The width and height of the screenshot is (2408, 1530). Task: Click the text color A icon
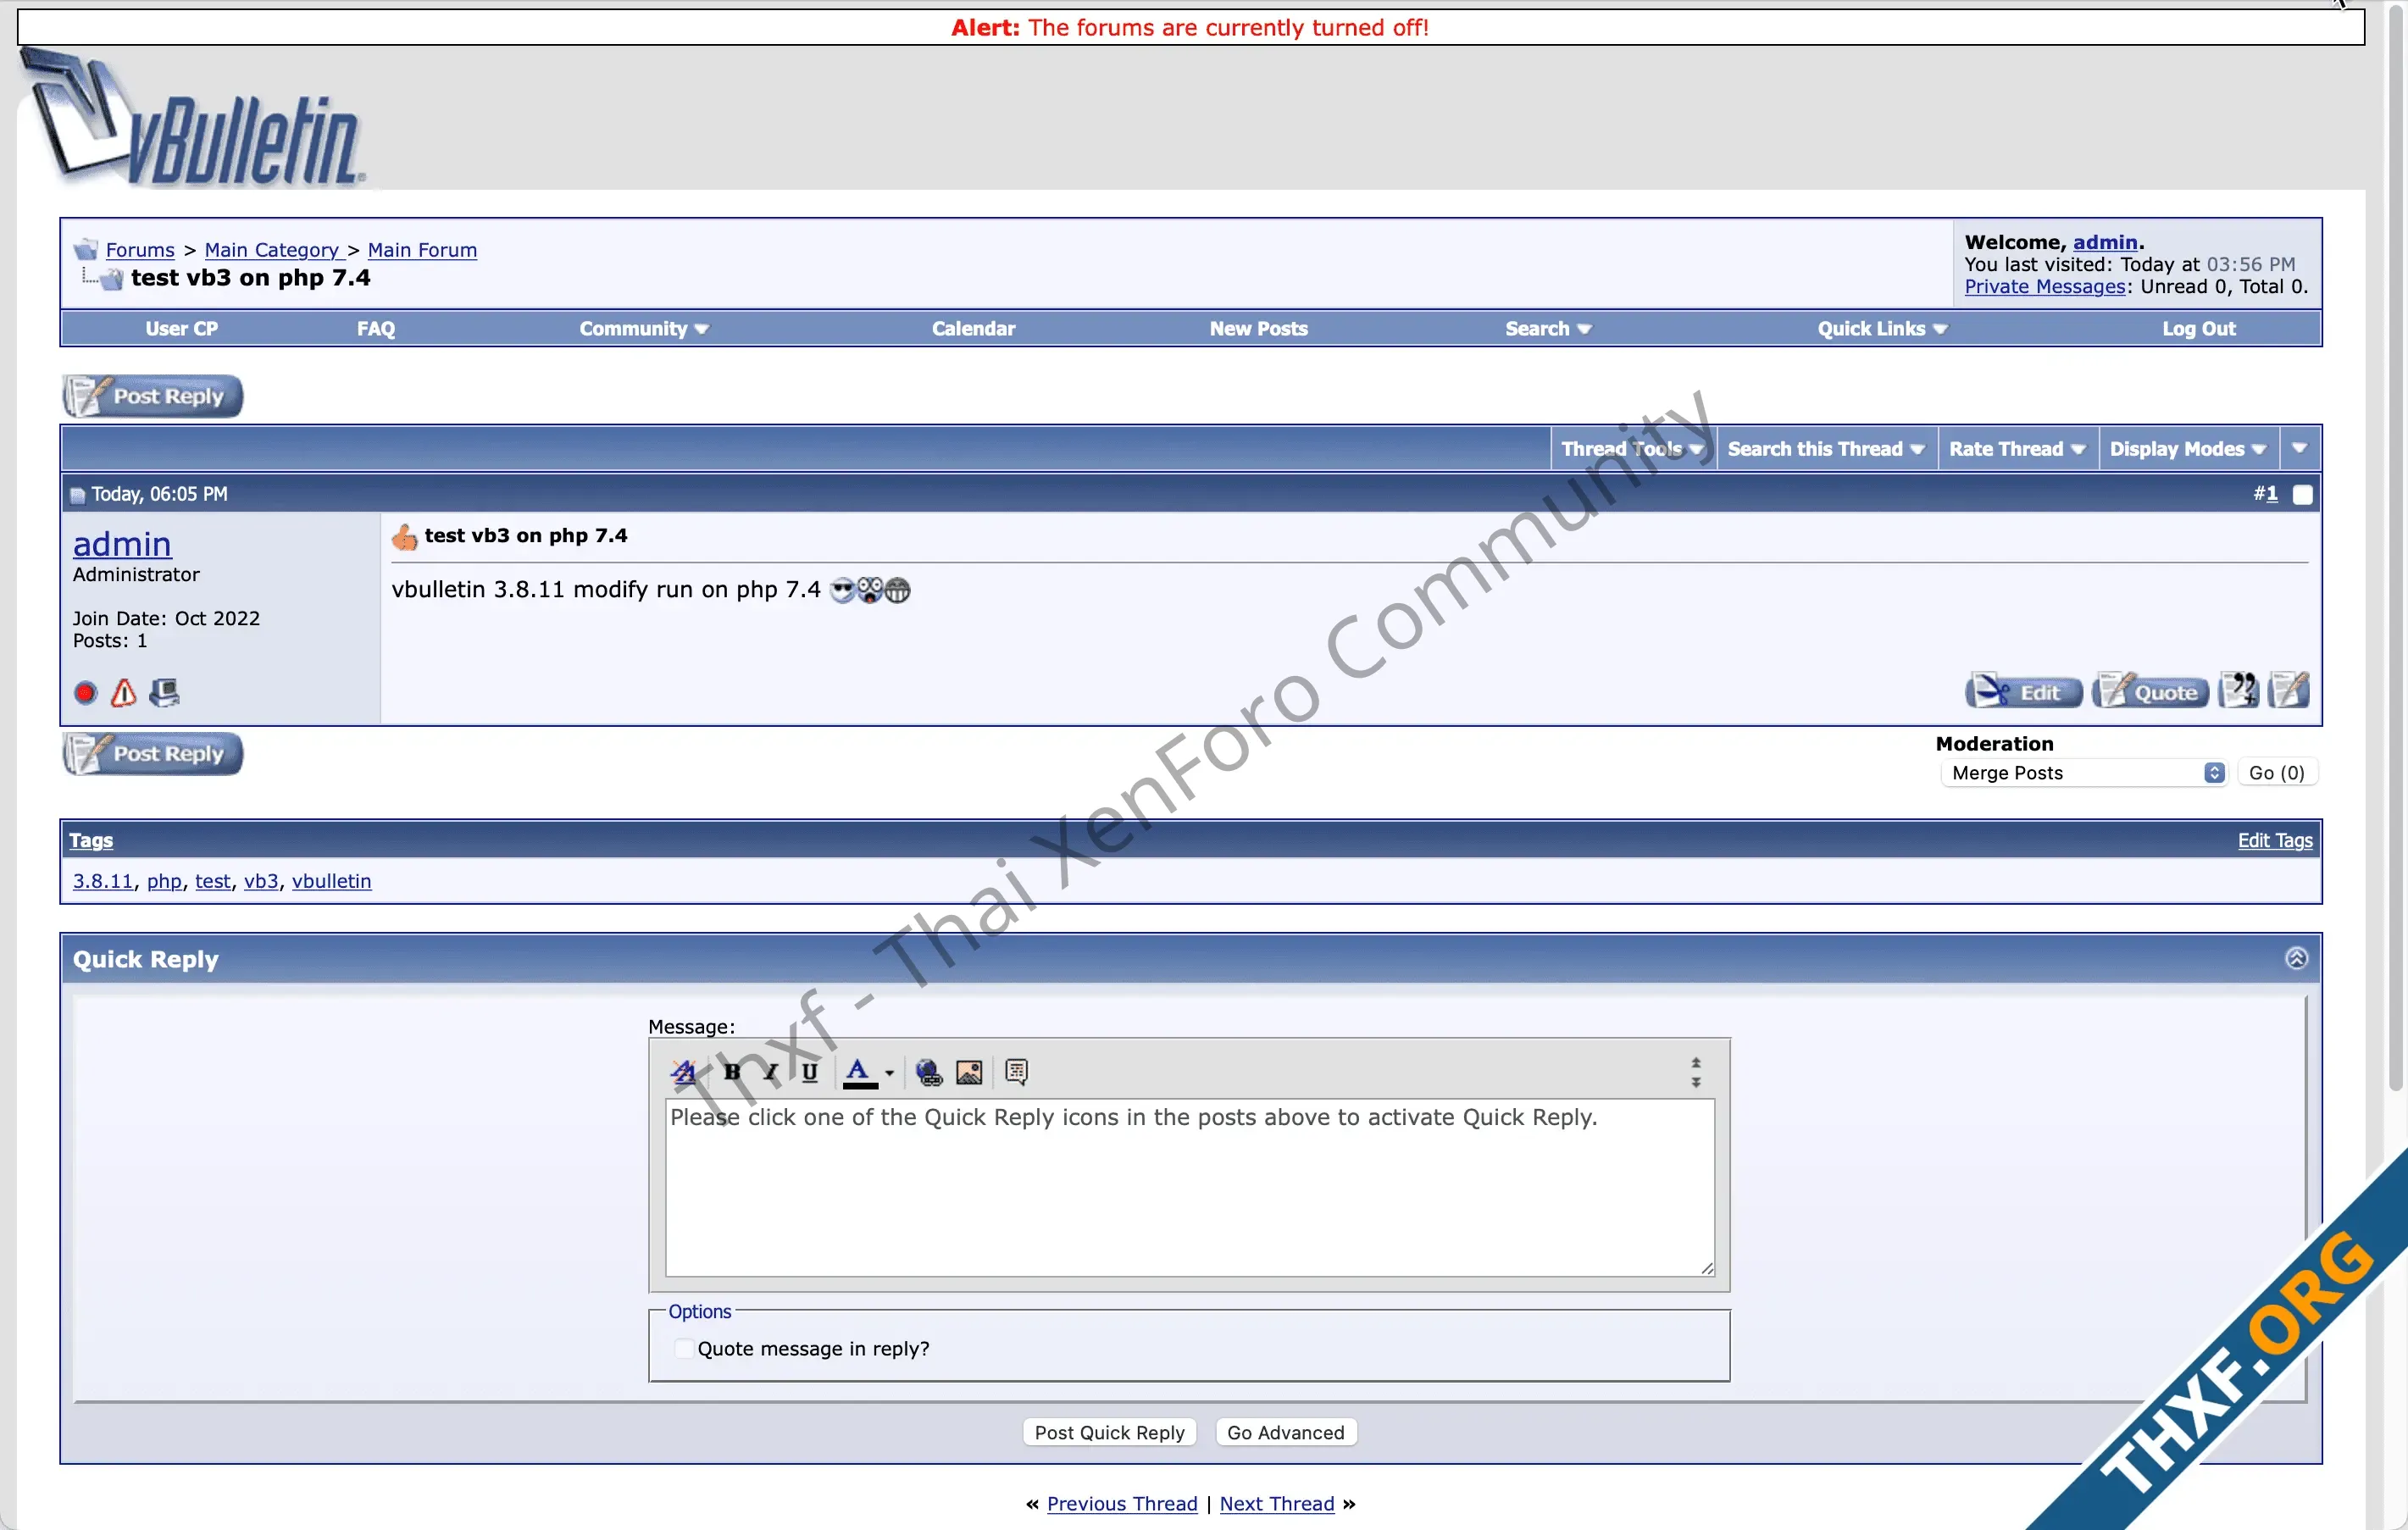point(859,1072)
